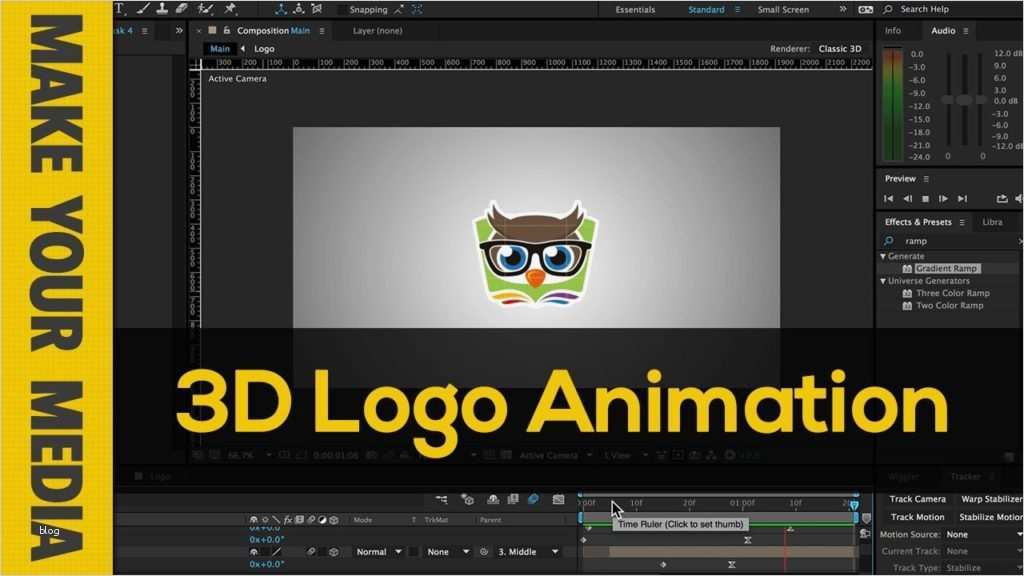The width and height of the screenshot is (1024, 576).
Task: Toggle the 3D switch on the Middle layer
Action: point(336,551)
